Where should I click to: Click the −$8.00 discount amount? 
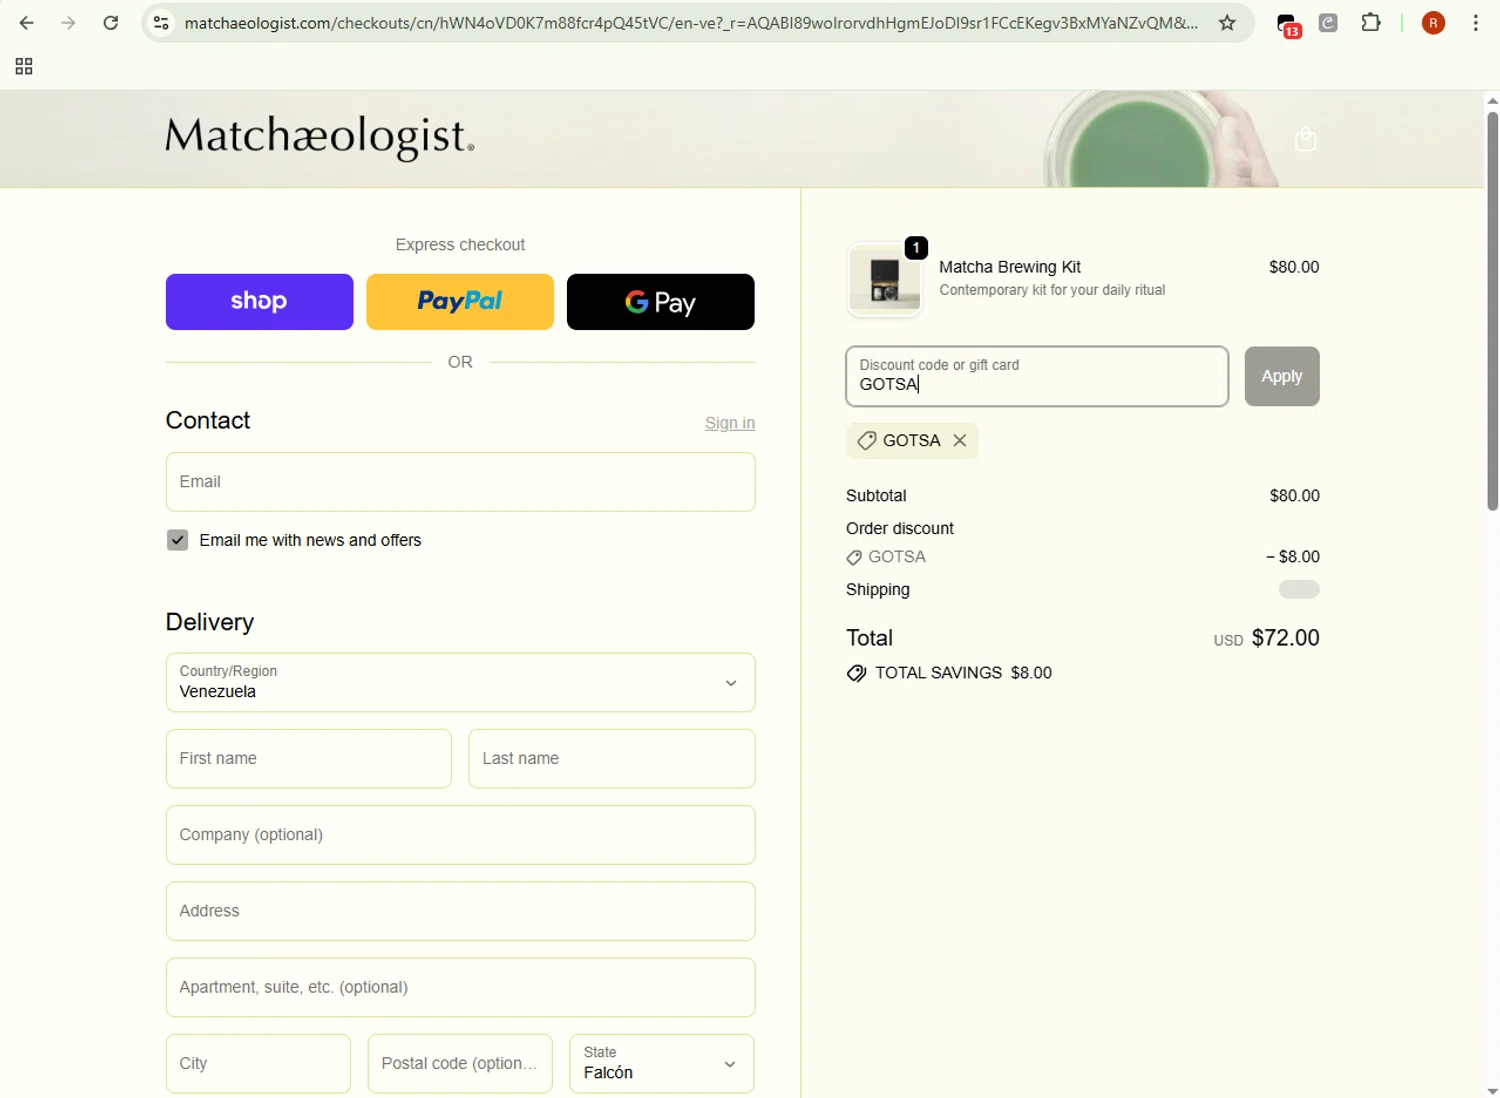(x=1293, y=557)
